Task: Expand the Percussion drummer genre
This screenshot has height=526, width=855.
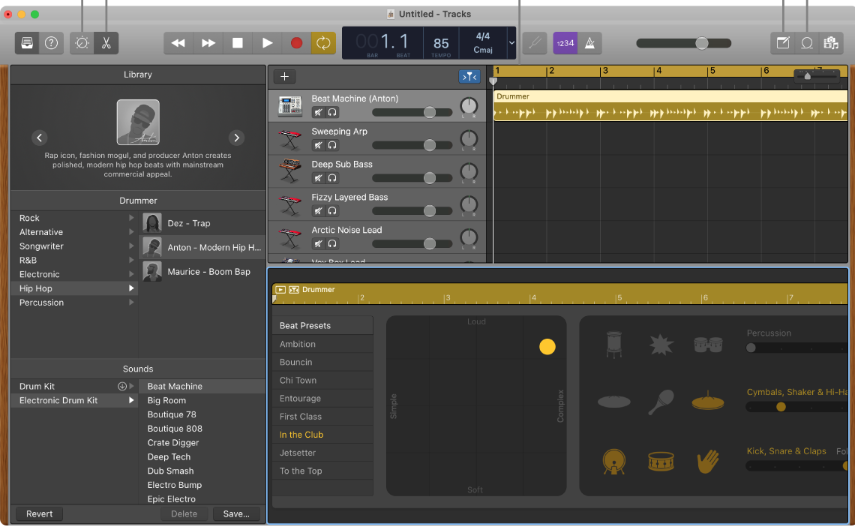Action: click(x=131, y=303)
